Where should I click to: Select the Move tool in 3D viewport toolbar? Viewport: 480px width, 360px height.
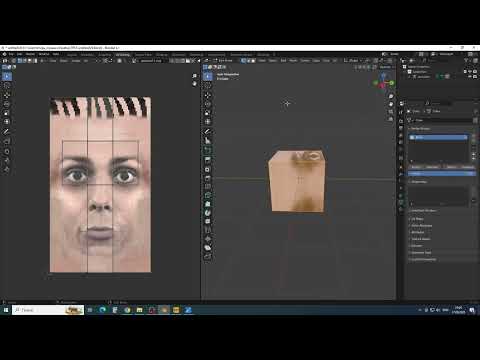207,95
